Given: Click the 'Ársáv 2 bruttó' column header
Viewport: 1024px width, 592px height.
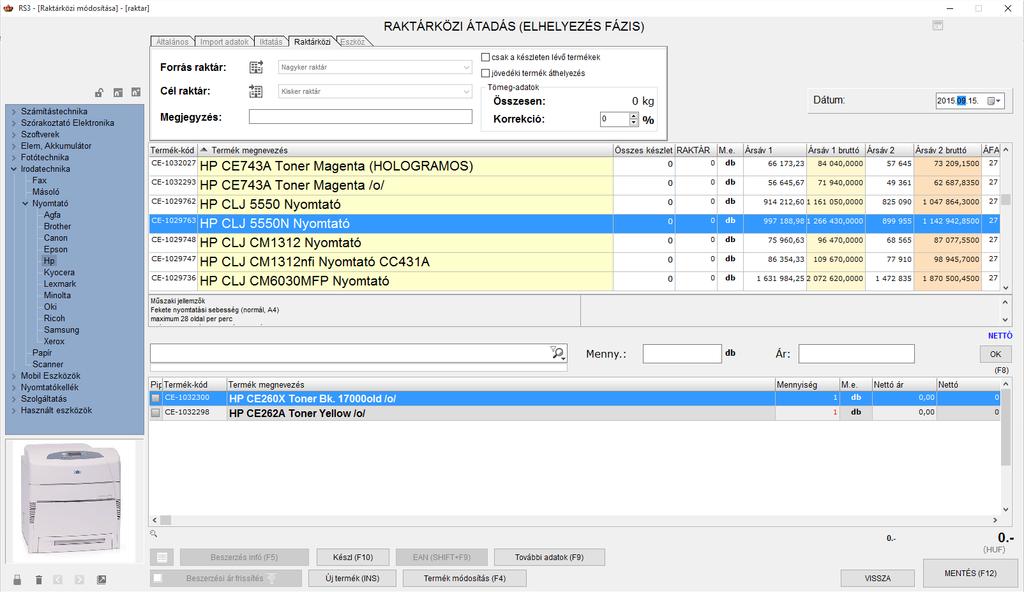Looking at the screenshot, I should [x=946, y=150].
